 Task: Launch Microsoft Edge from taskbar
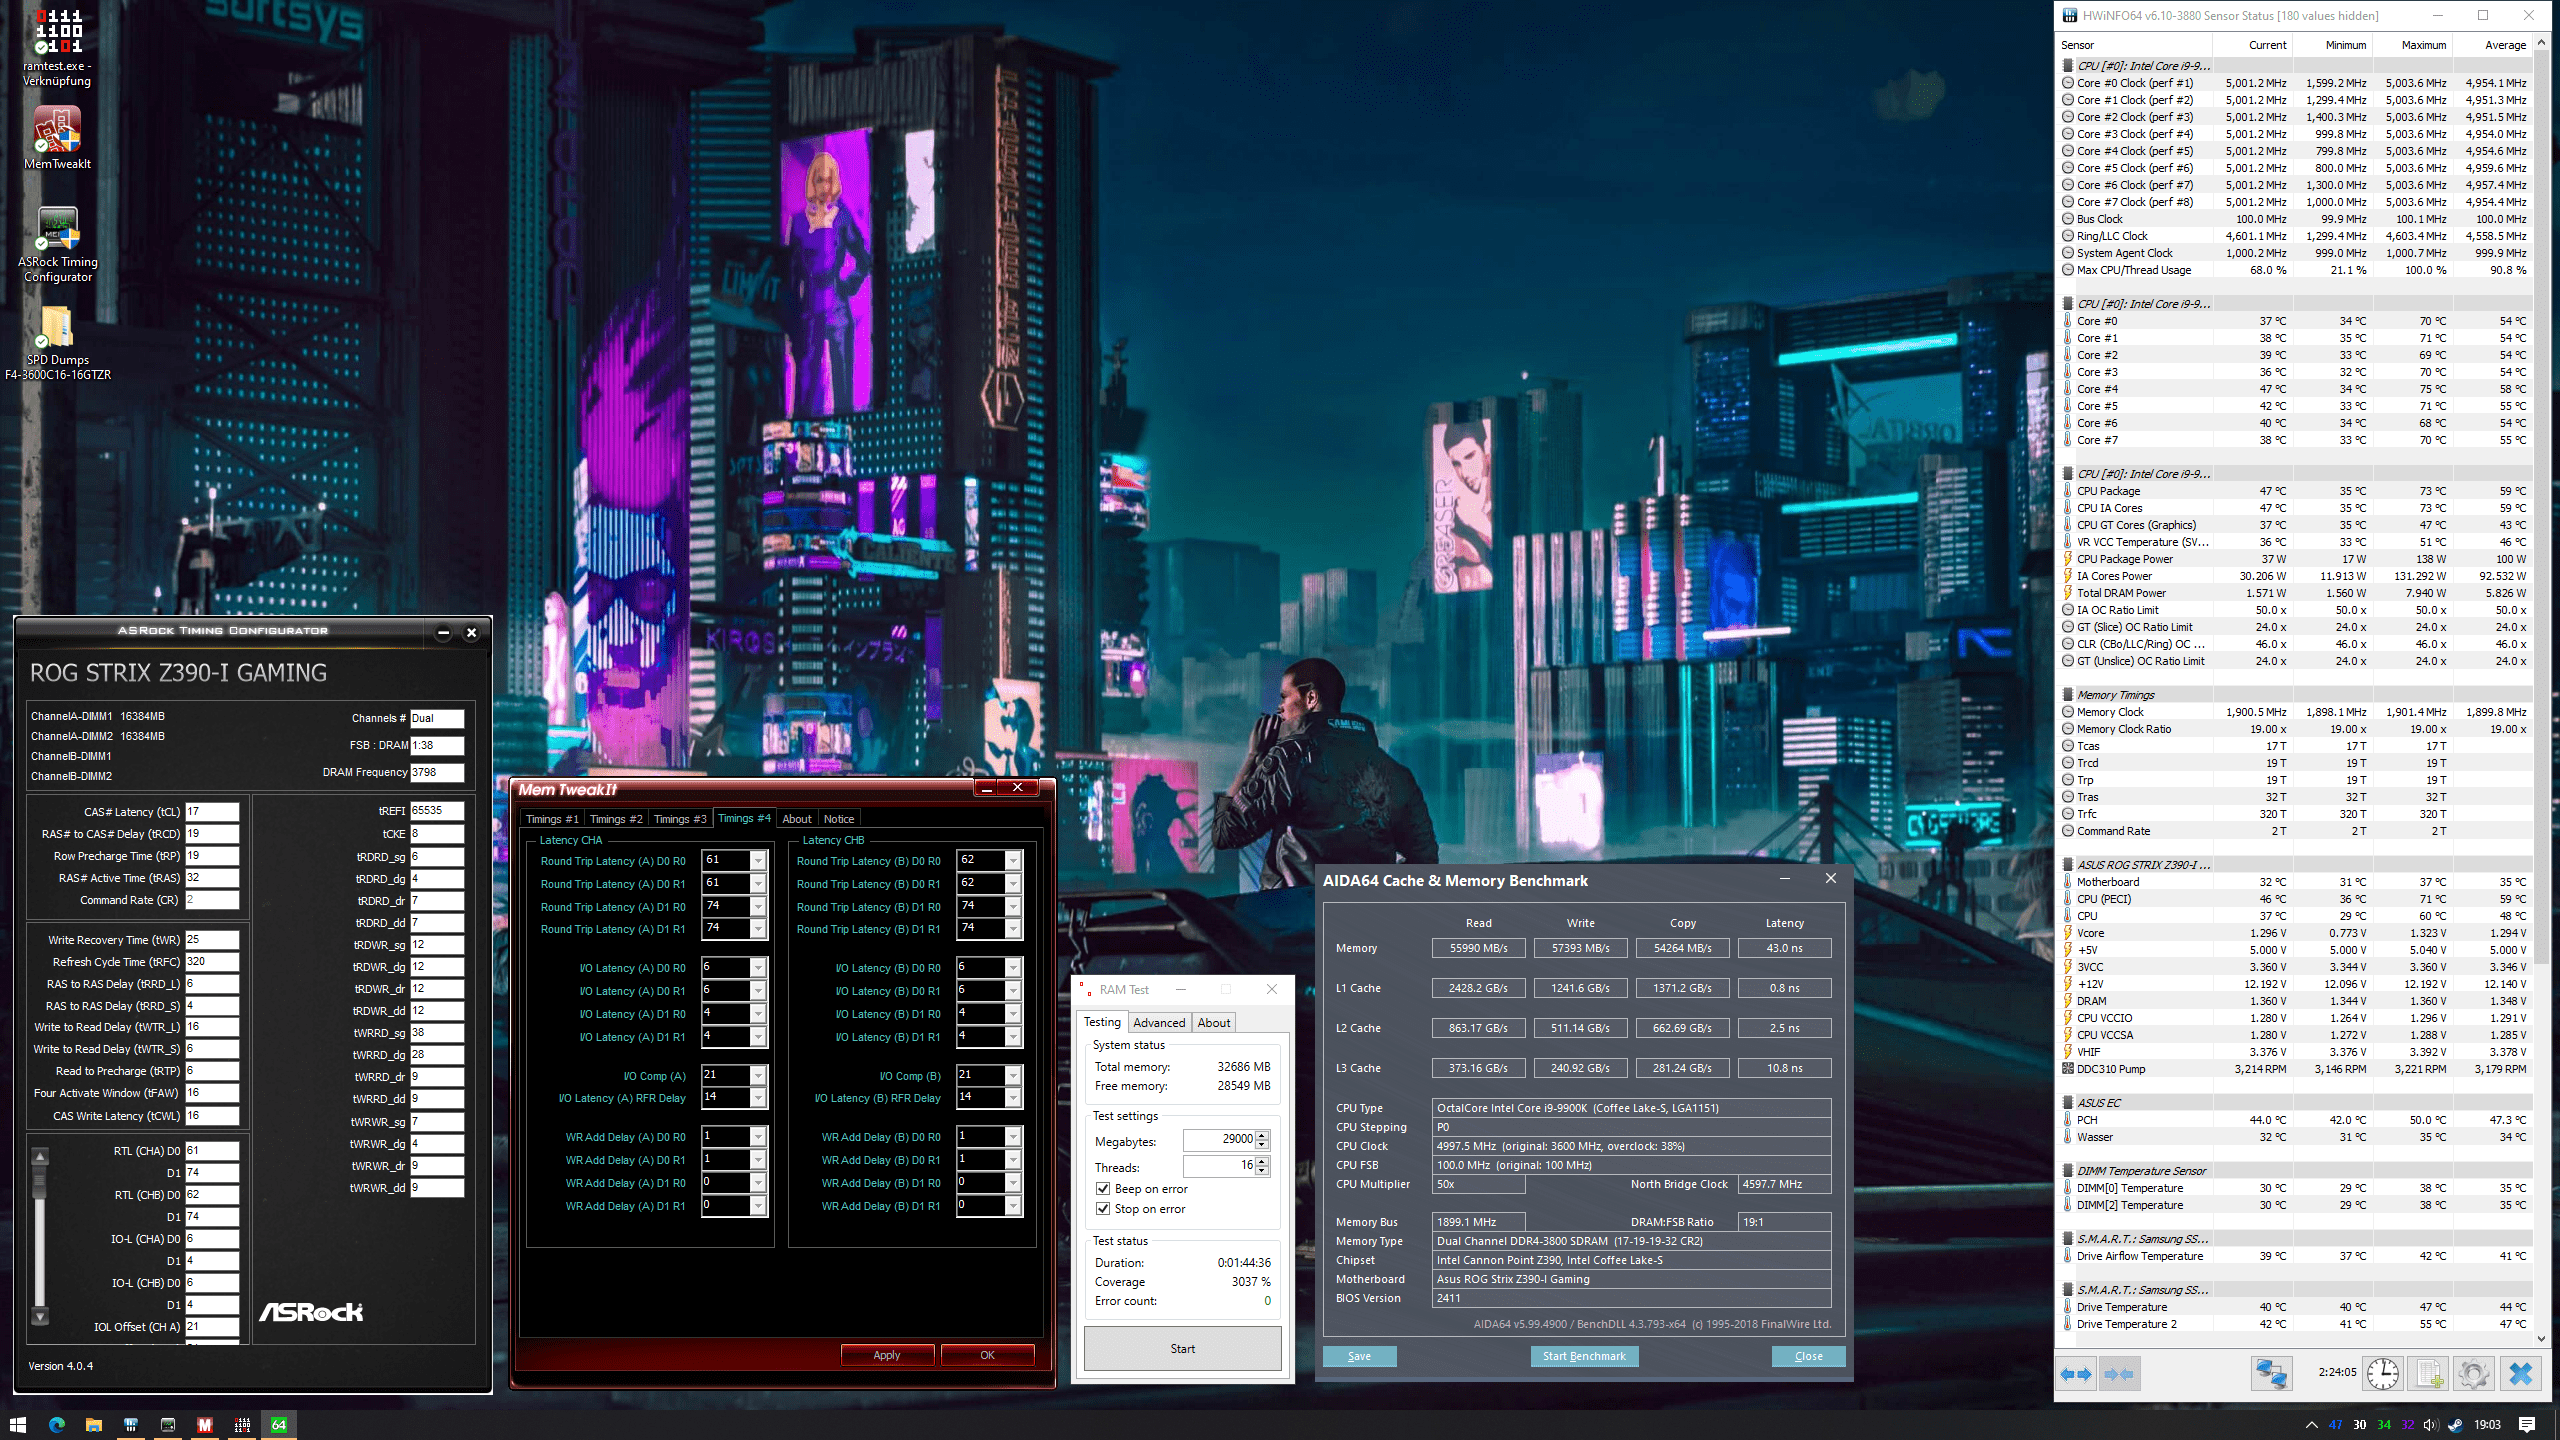tap(56, 1424)
